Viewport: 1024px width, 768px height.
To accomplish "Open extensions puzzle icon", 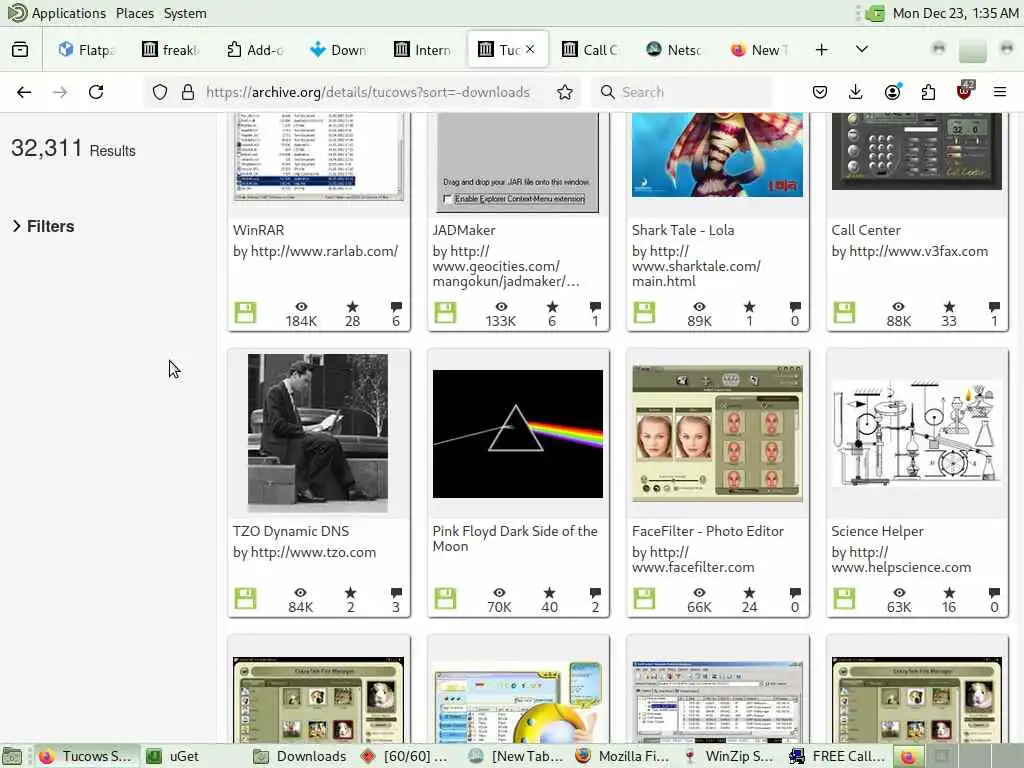I will click(928, 92).
